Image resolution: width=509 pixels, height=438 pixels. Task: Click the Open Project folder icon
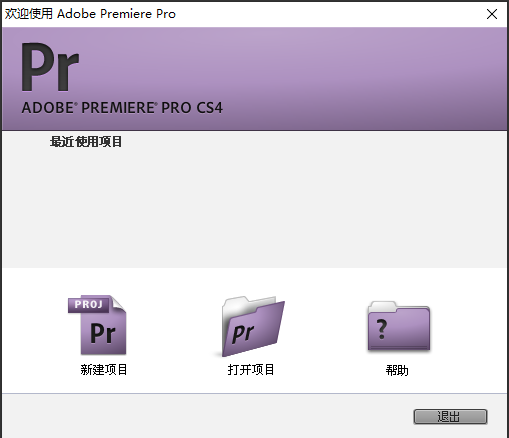(253, 326)
